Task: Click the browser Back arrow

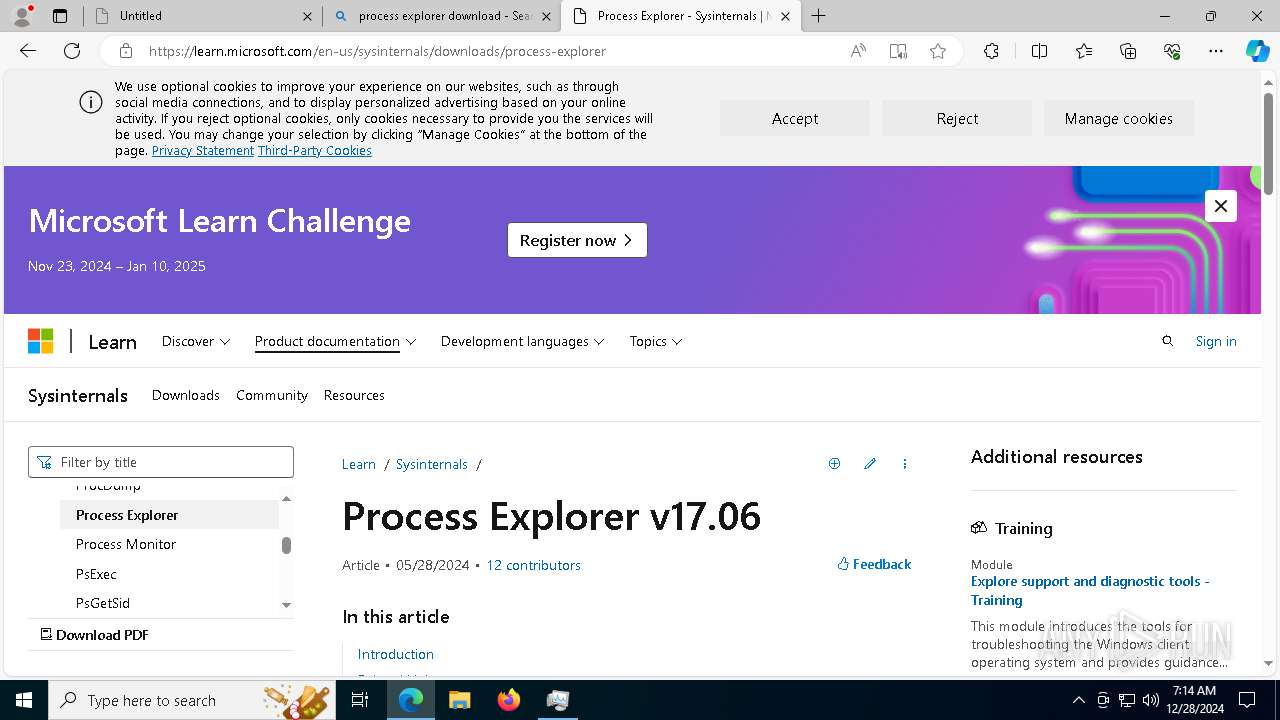Action: coord(28,51)
